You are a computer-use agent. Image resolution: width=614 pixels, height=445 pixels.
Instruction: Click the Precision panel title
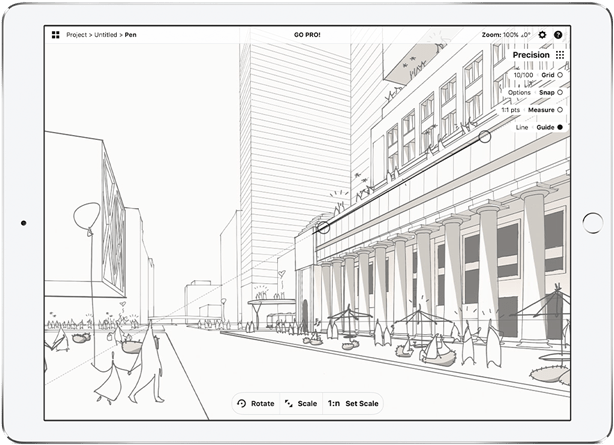(x=531, y=55)
